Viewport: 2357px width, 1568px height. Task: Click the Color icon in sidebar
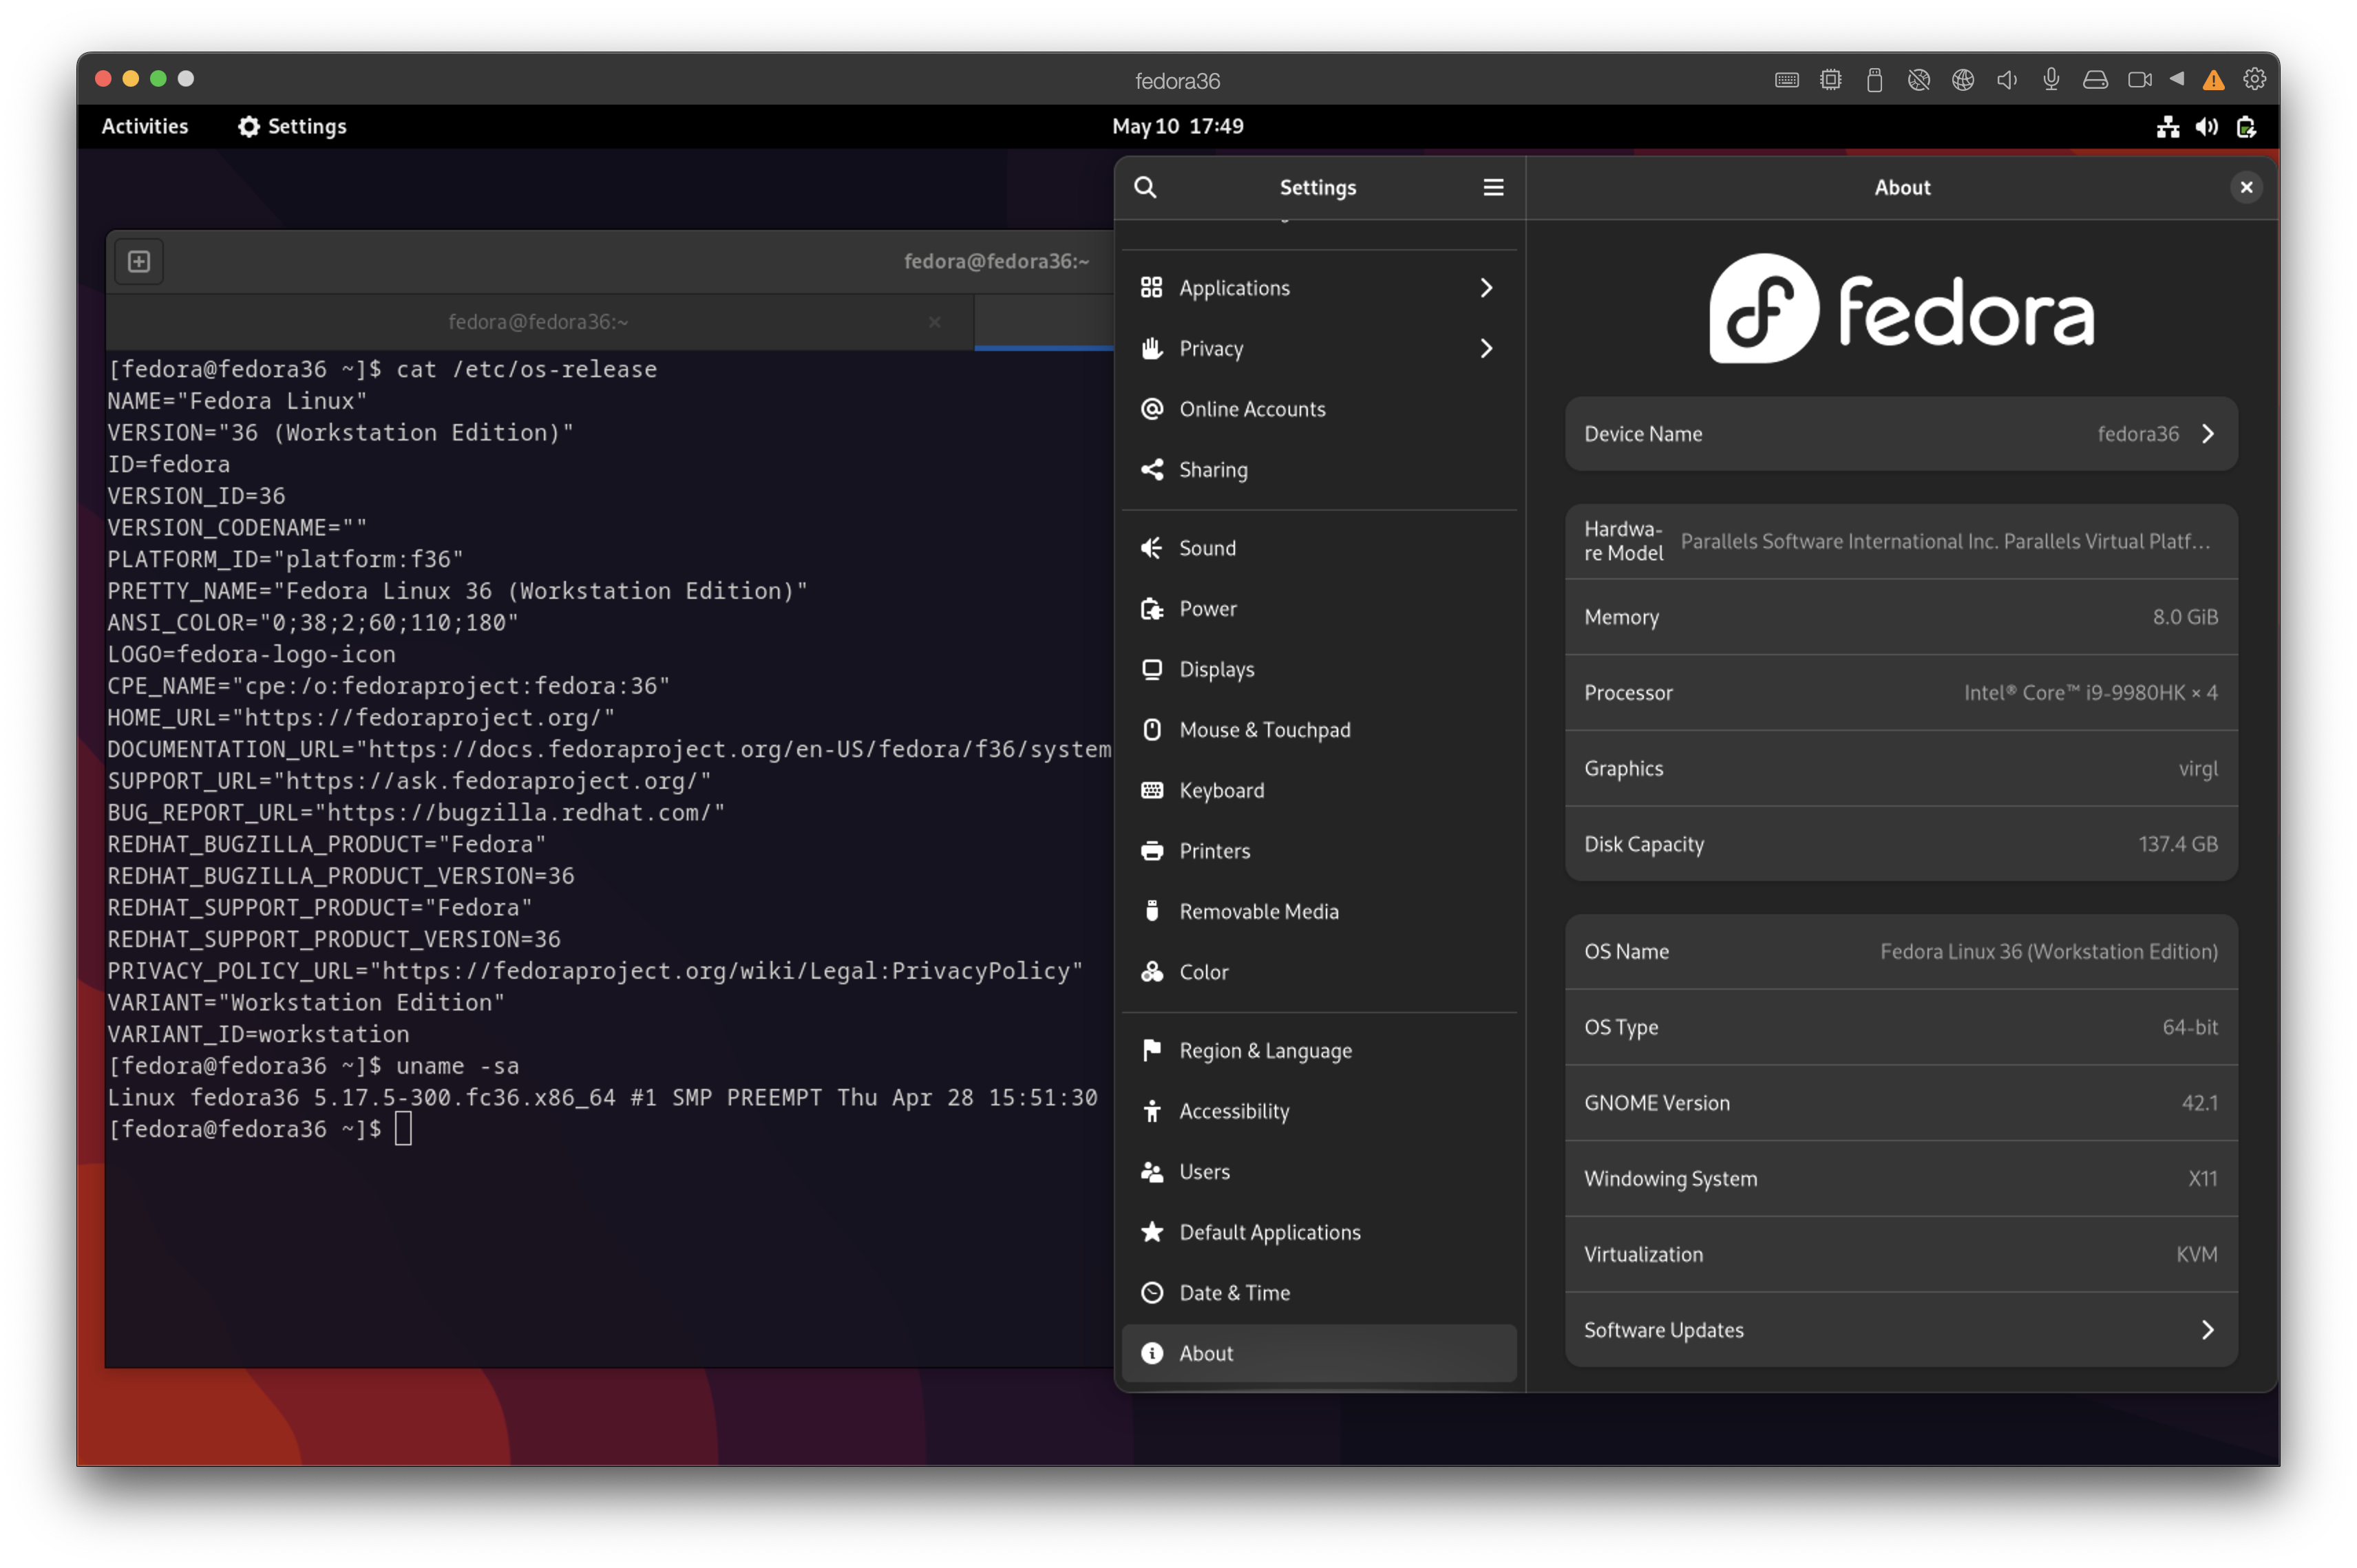point(1151,972)
